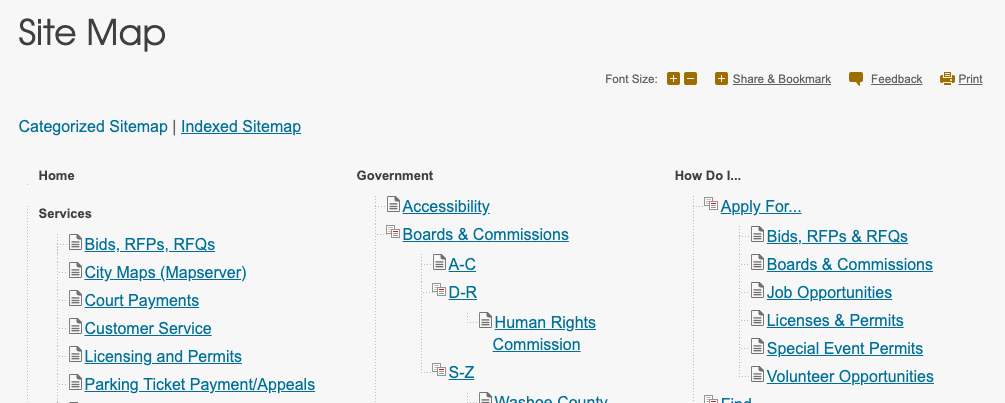Click page icon beside Job Opportunities
Screen dimensions: 1005x403
pos(757,291)
